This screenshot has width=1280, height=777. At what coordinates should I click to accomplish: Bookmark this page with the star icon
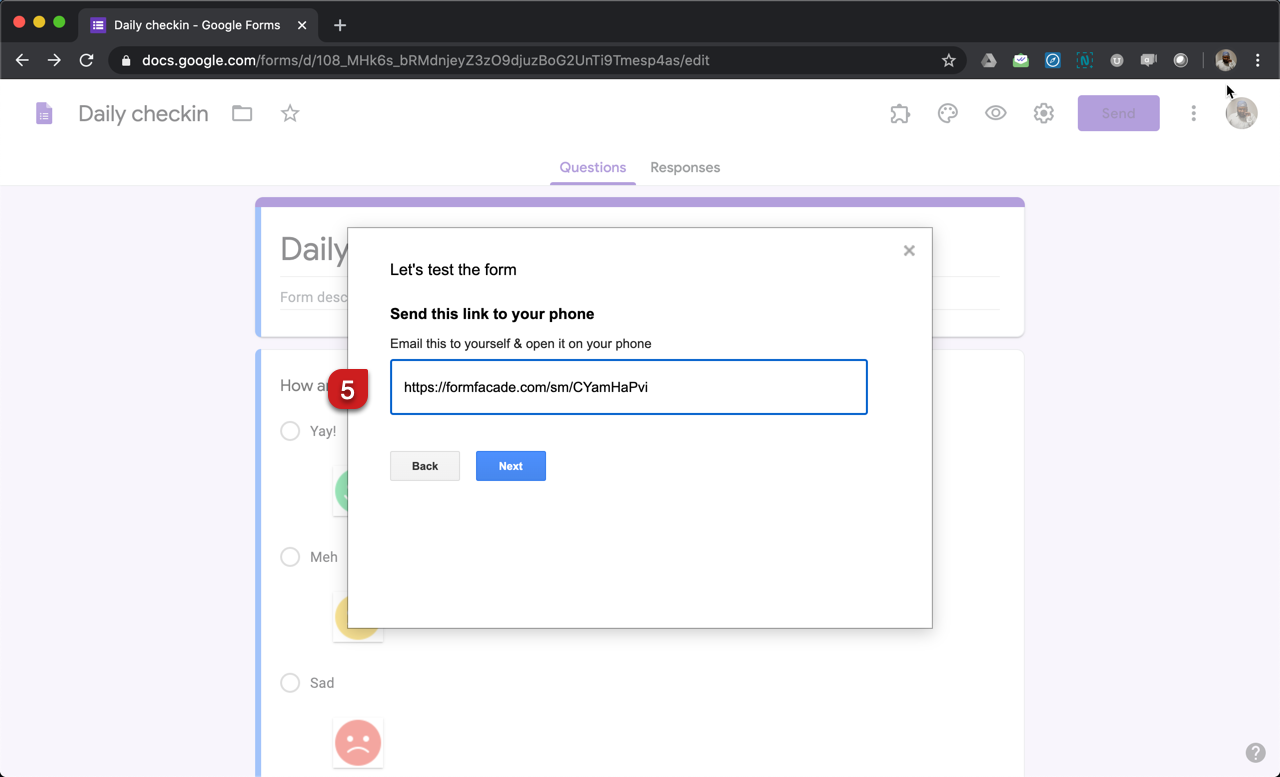click(x=949, y=60)
